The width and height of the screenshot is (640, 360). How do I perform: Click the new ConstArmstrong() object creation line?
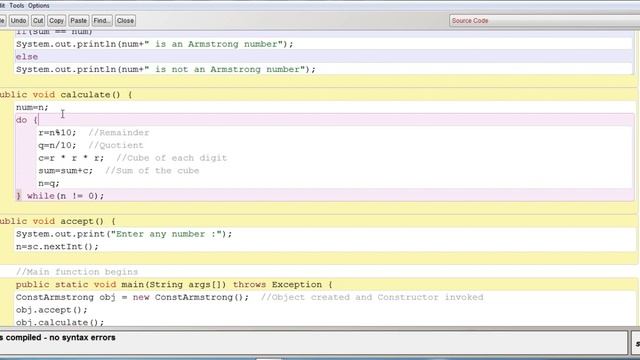coord(132,297)
